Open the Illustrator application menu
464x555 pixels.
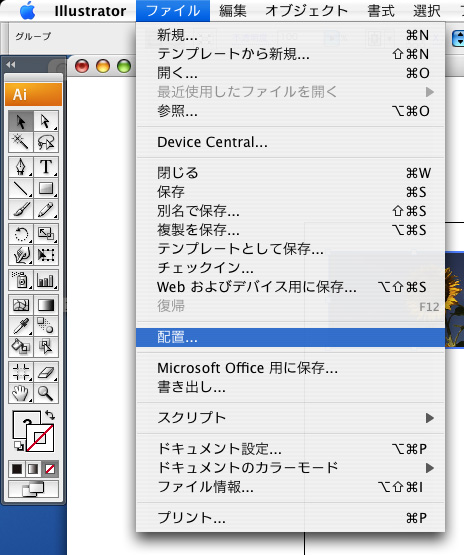tap(90, 11)
